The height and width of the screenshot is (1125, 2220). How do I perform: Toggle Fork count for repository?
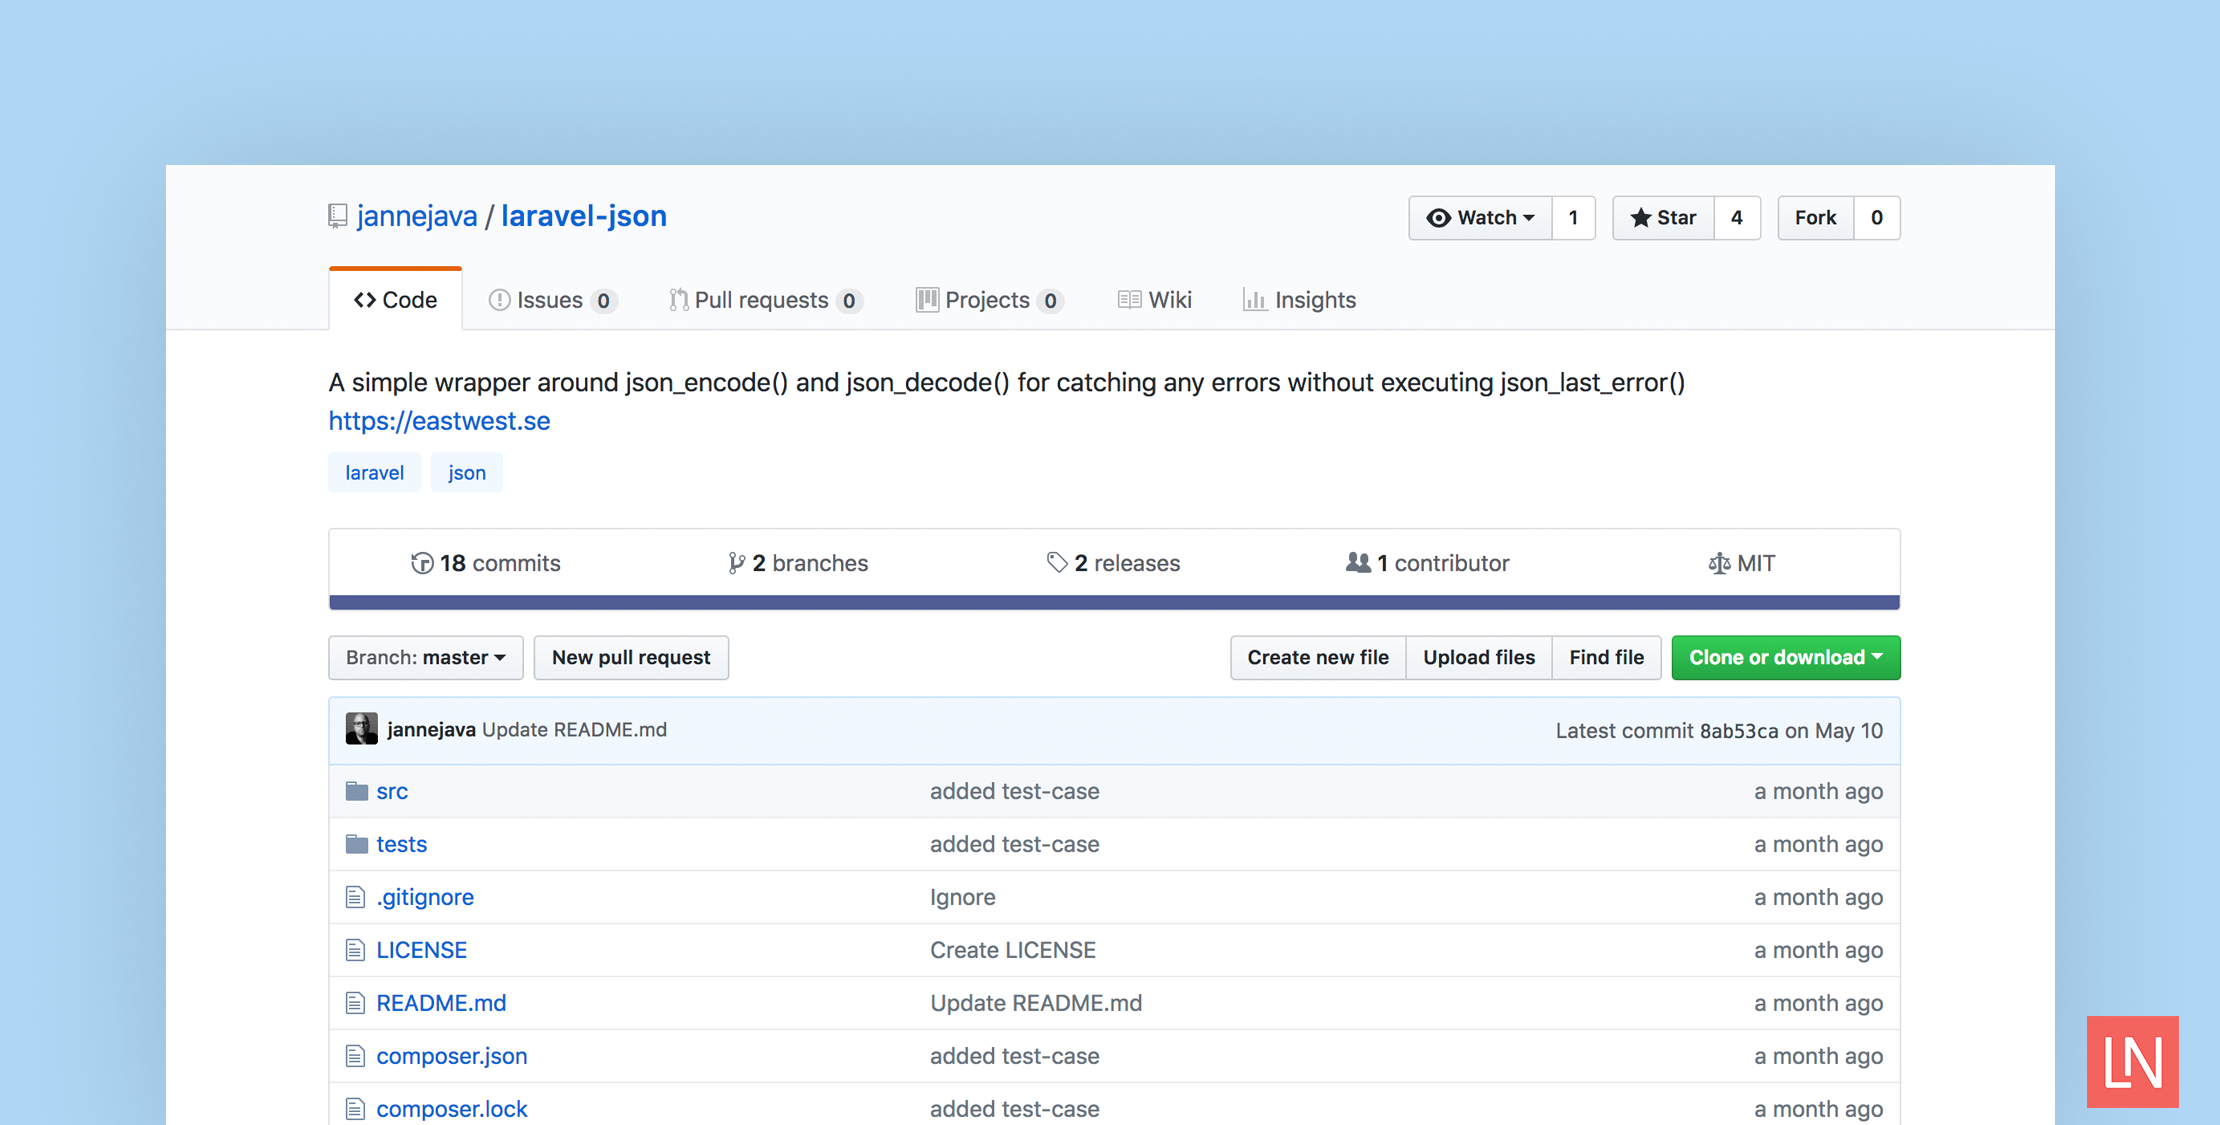coord(1874,217)
